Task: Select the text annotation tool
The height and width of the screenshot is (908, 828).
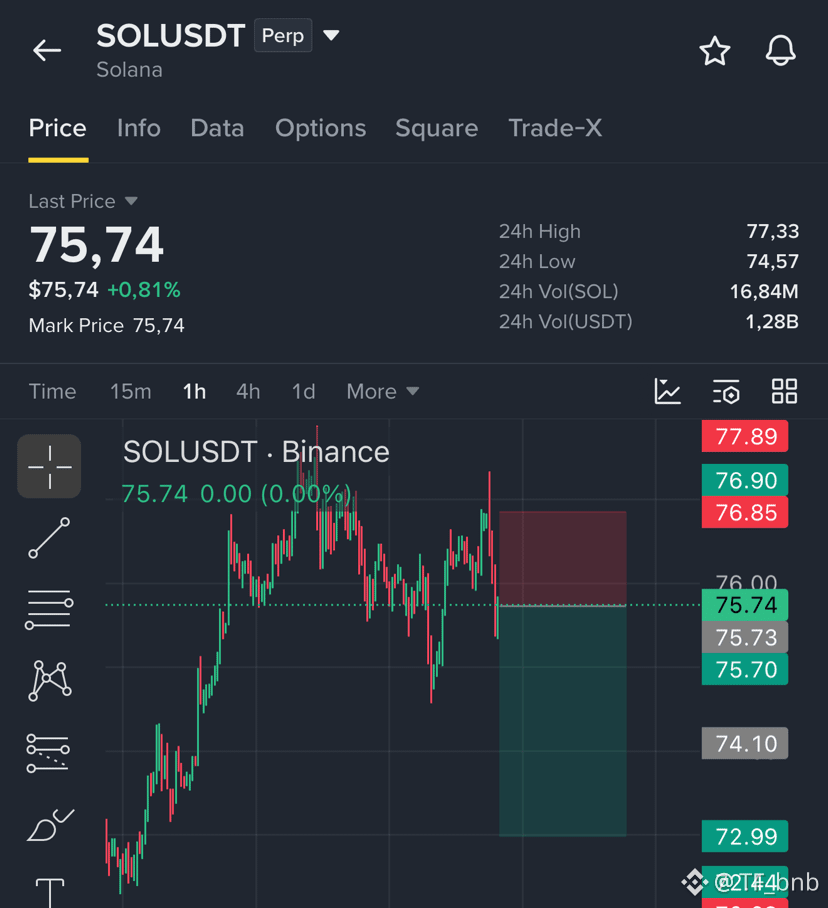Action: [50, 893]
